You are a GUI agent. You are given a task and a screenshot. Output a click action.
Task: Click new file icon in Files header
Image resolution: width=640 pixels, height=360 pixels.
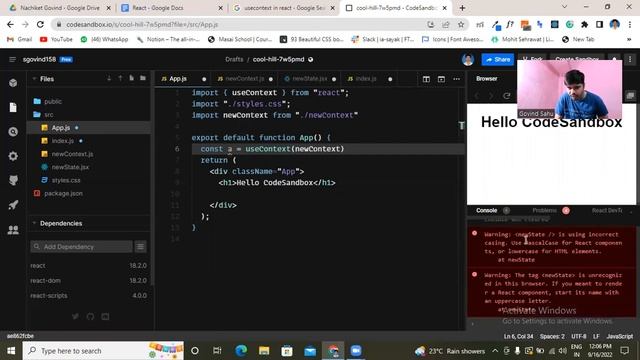pos(131,78)
